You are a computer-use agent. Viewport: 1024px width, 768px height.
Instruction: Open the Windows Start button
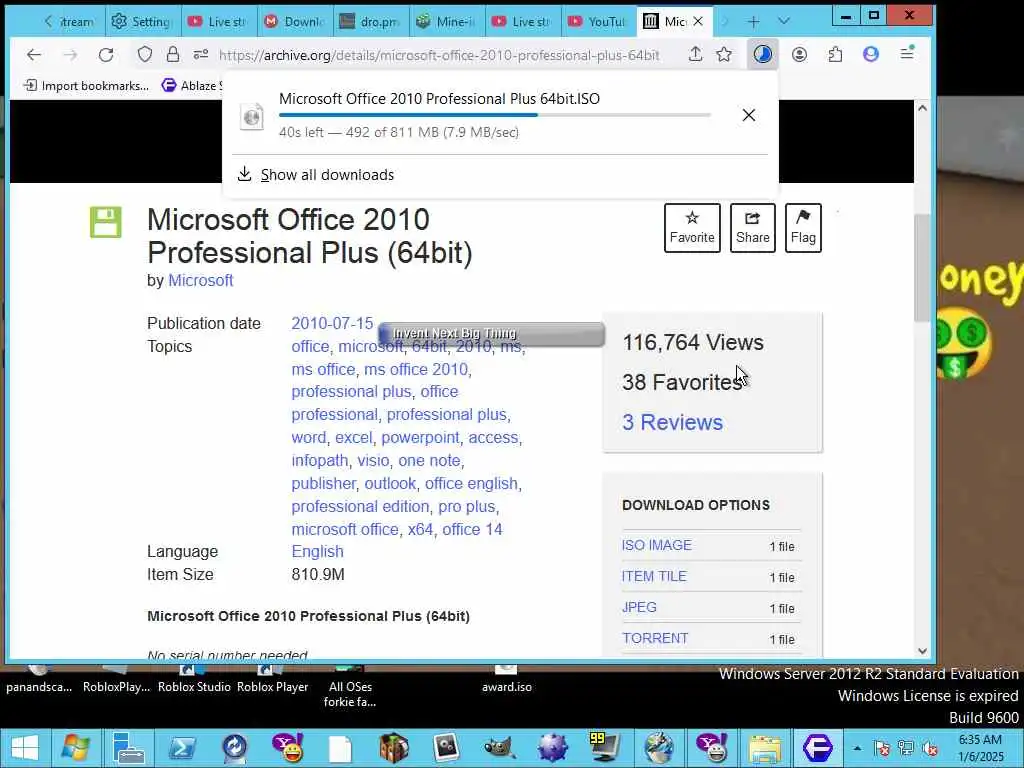[x=24, y=748]
